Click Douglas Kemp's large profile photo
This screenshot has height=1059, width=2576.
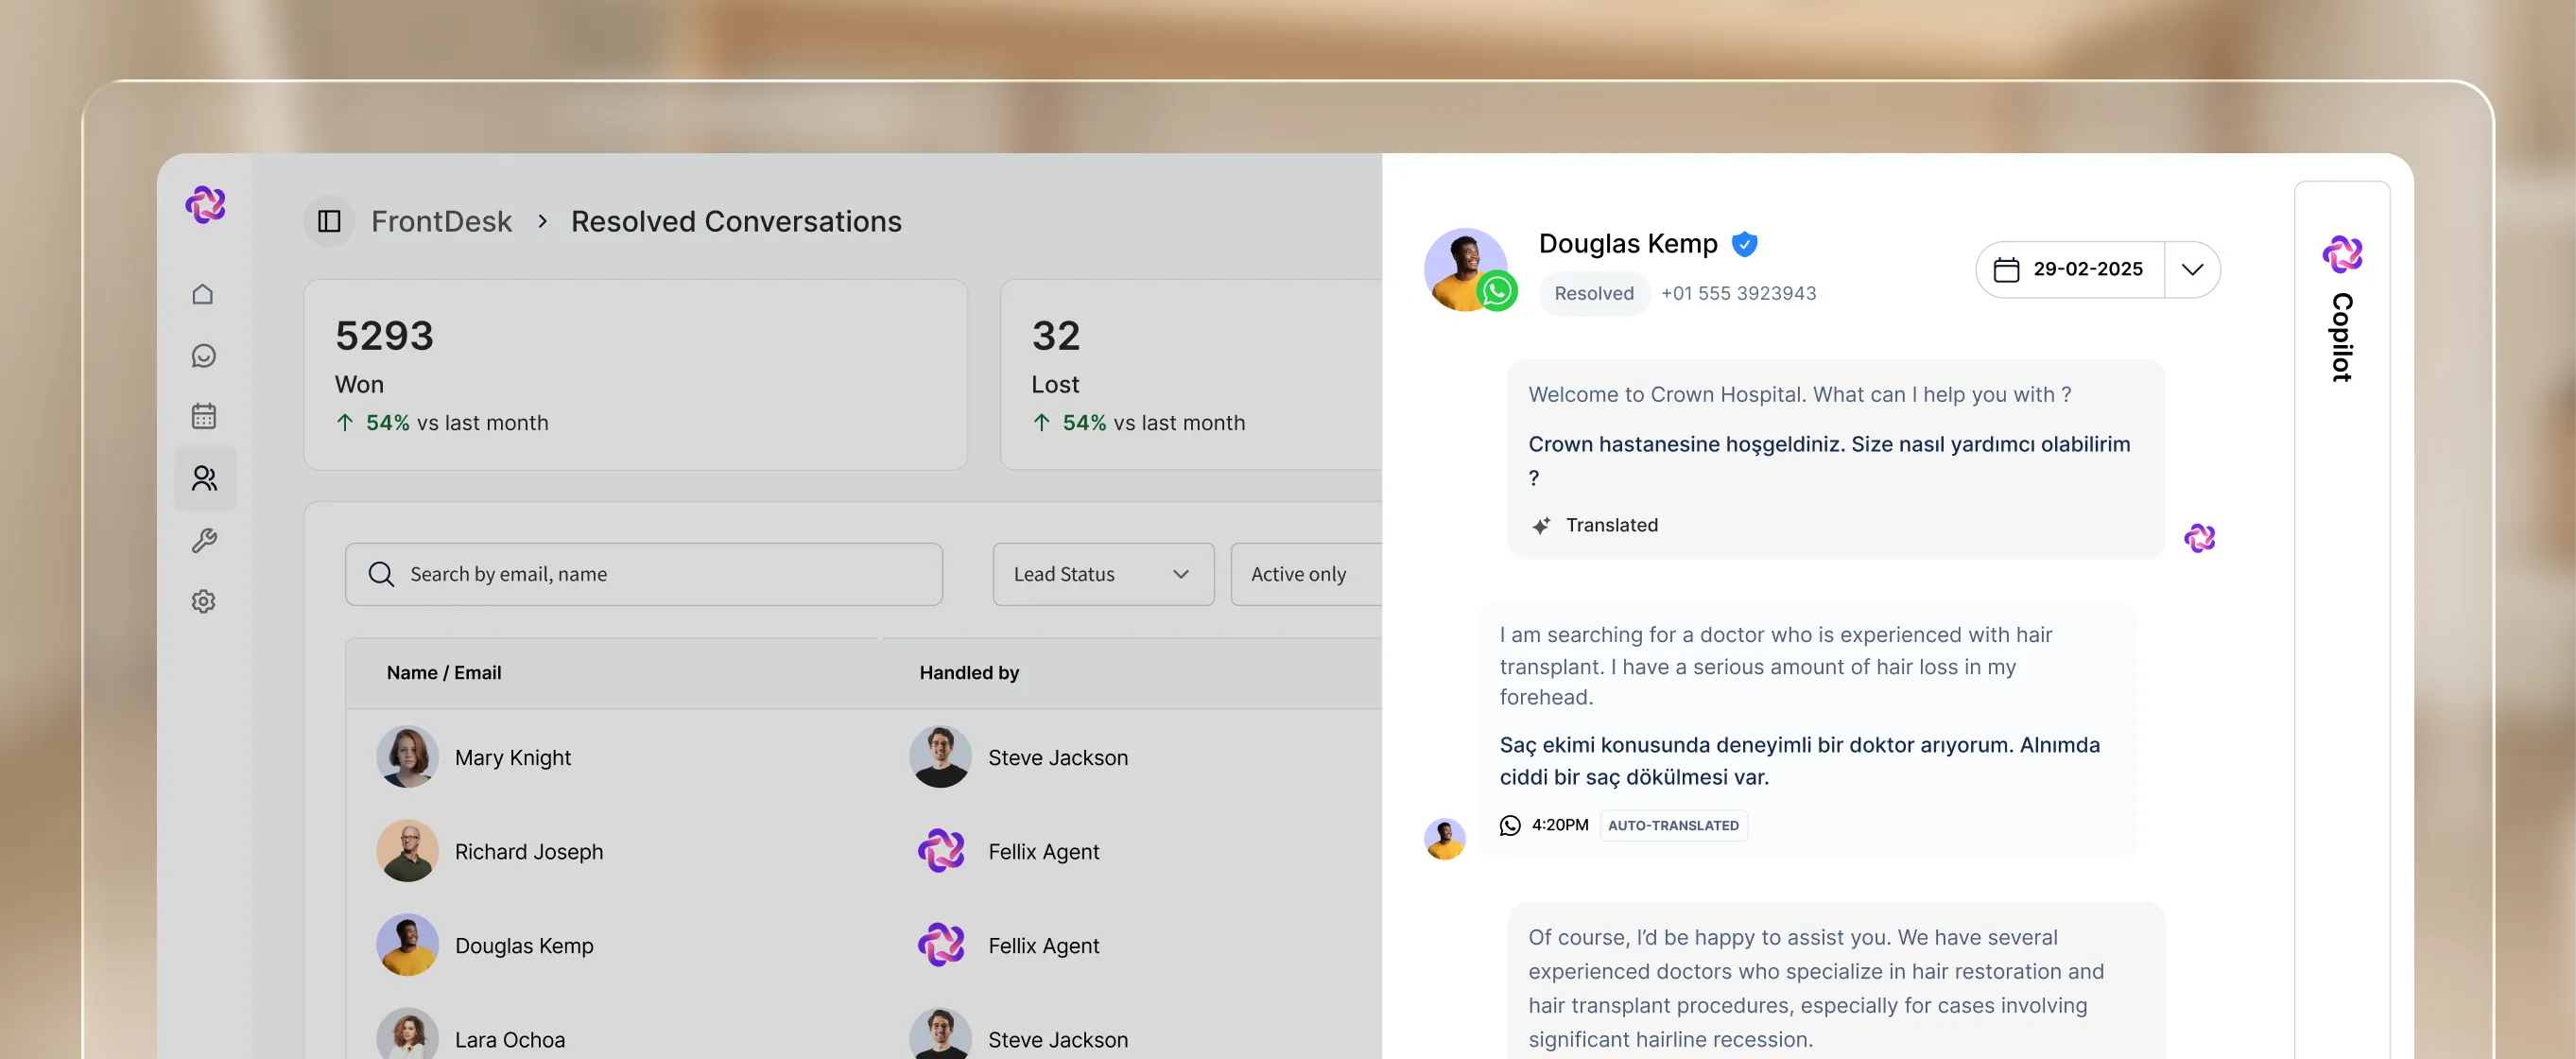click(x=1465, y=269)
